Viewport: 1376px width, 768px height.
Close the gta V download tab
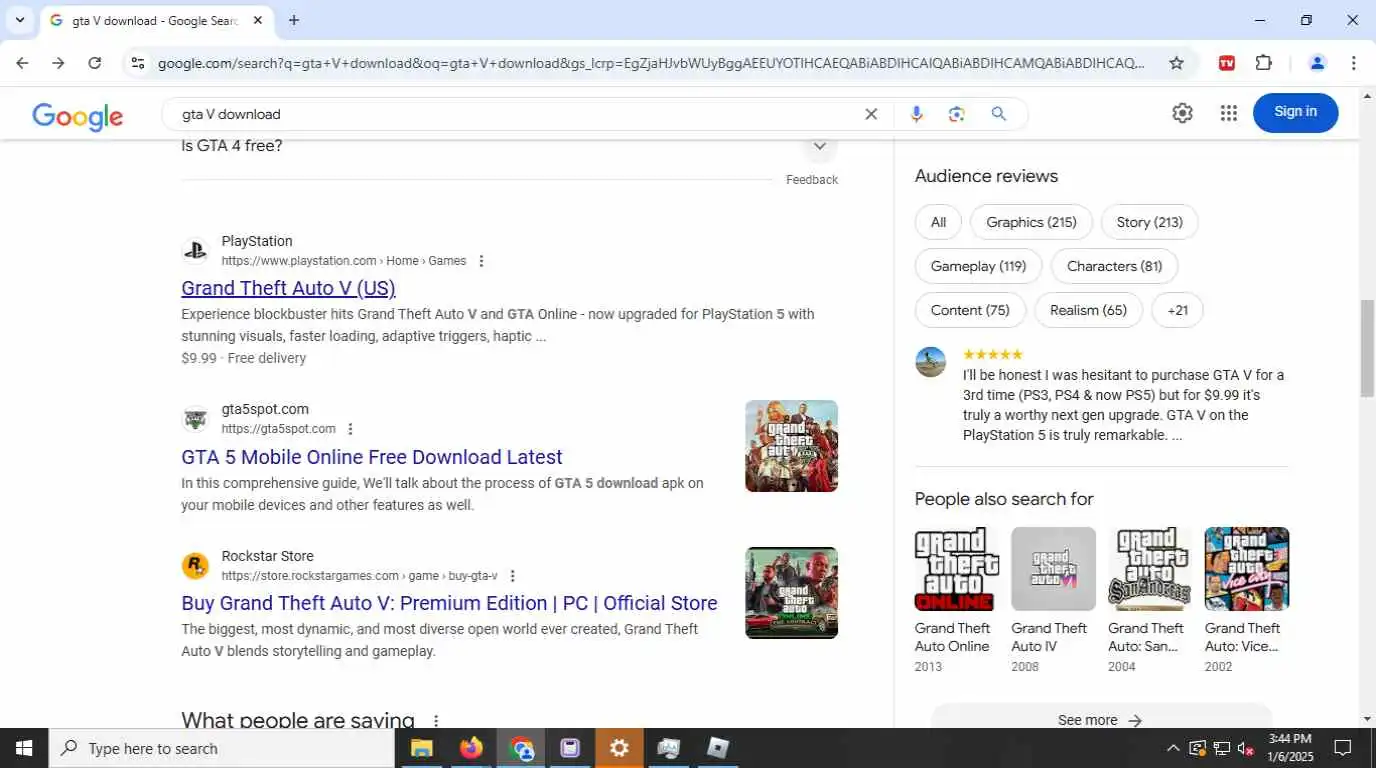coord(257,20)
